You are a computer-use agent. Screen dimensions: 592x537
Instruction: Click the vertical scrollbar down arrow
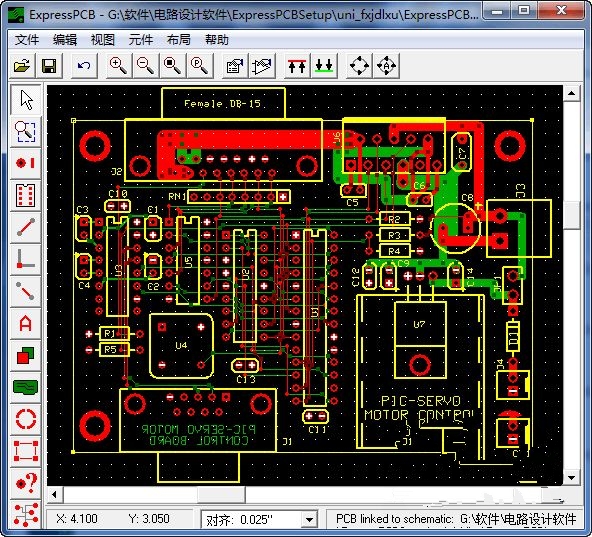[x=571, y=478]
